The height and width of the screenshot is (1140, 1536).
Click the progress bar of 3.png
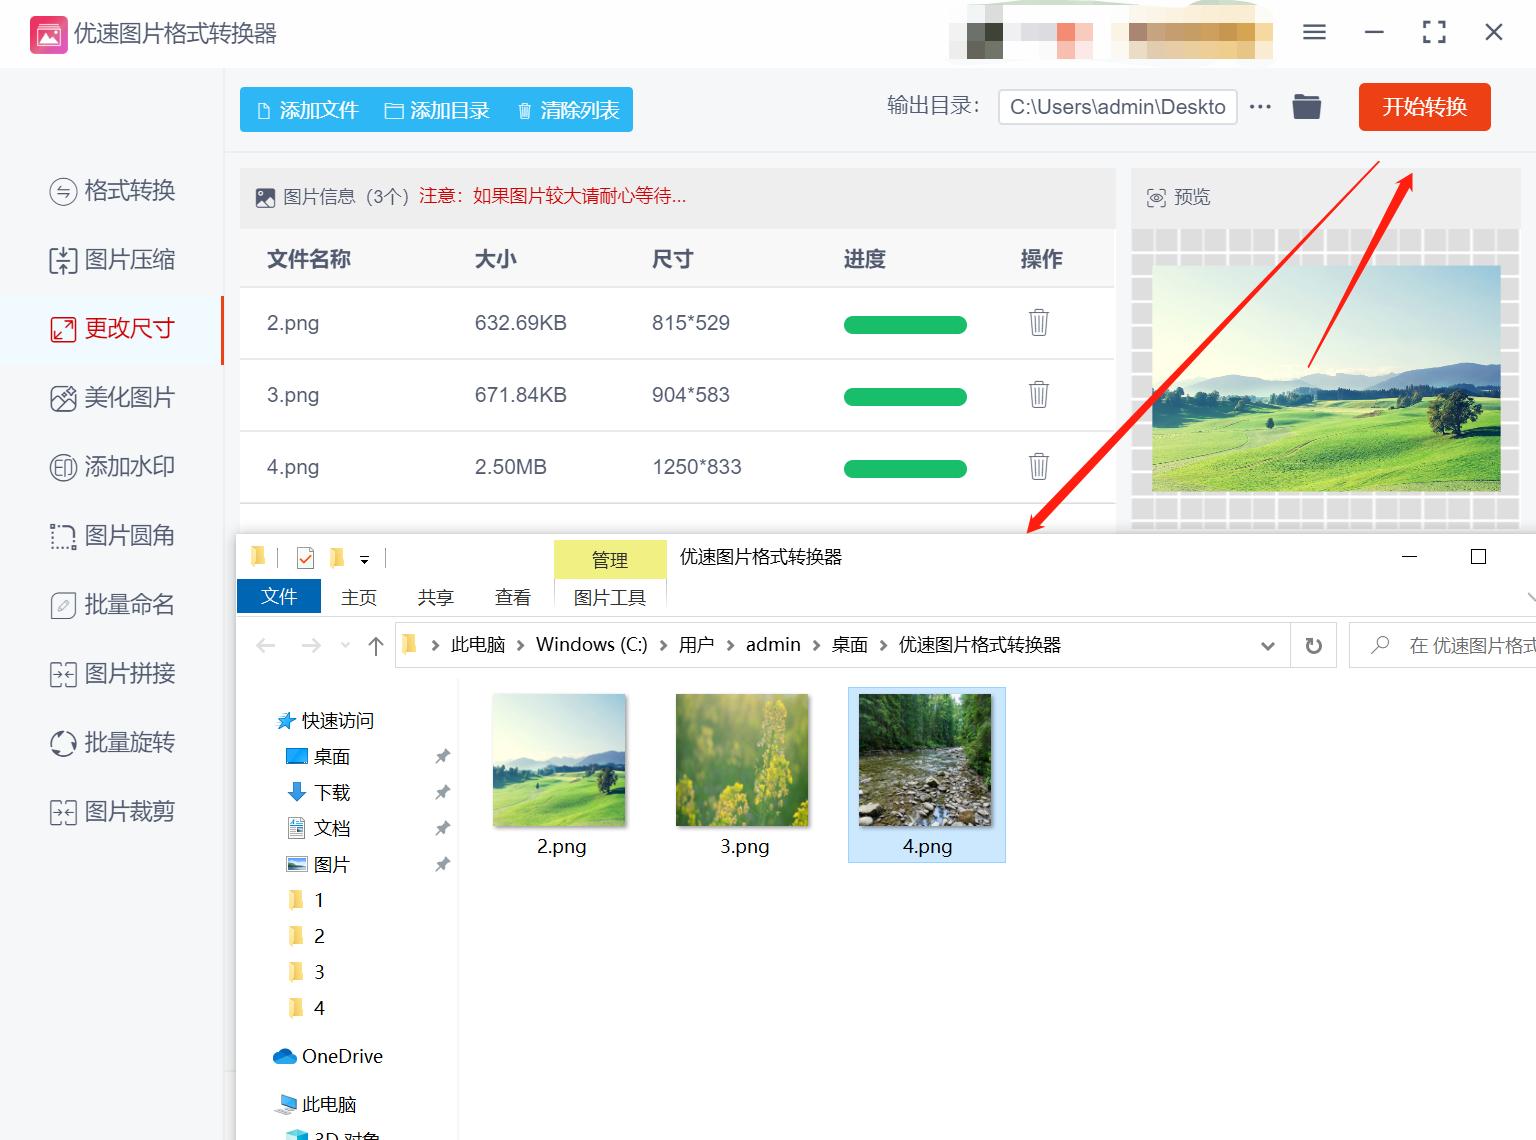coord(905,396)
